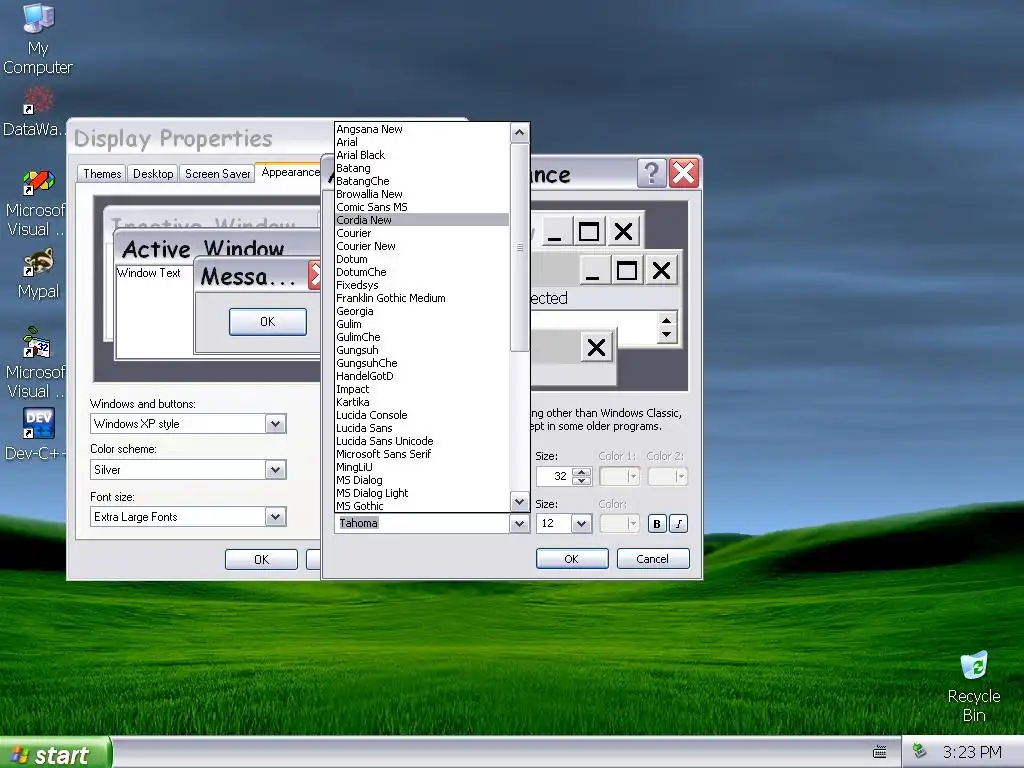Click OK in Display Properties window
This screenshot has width=1024, height=768.
[261, 560]
